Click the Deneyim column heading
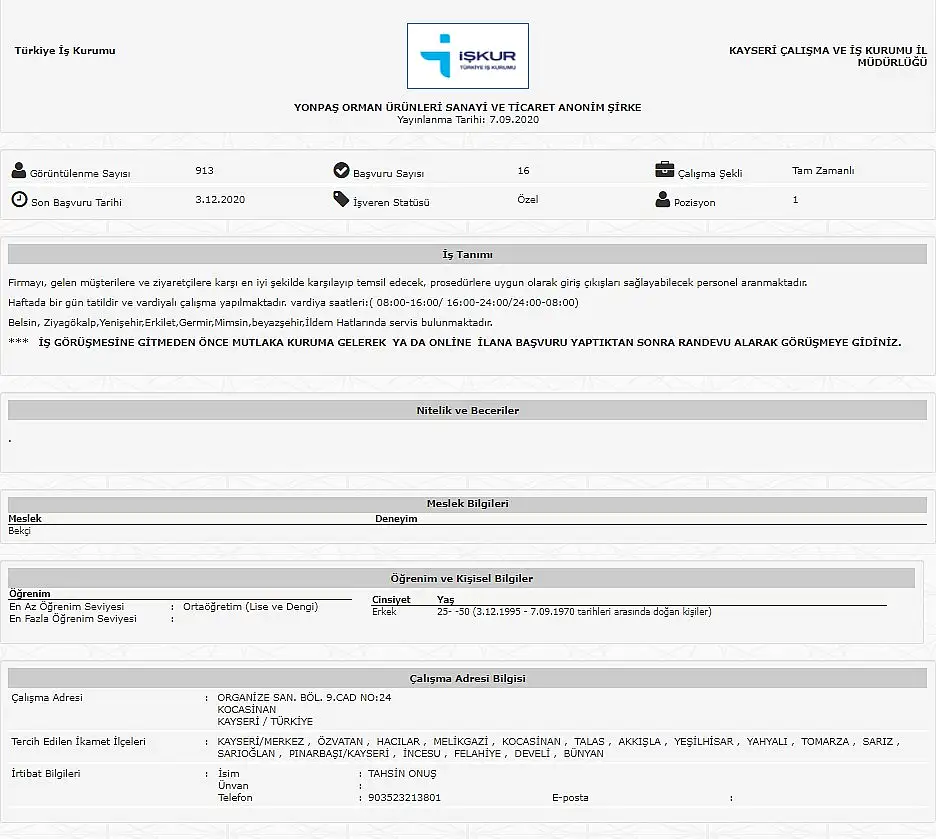Screen dimensions: 936x839 point(396,519)
